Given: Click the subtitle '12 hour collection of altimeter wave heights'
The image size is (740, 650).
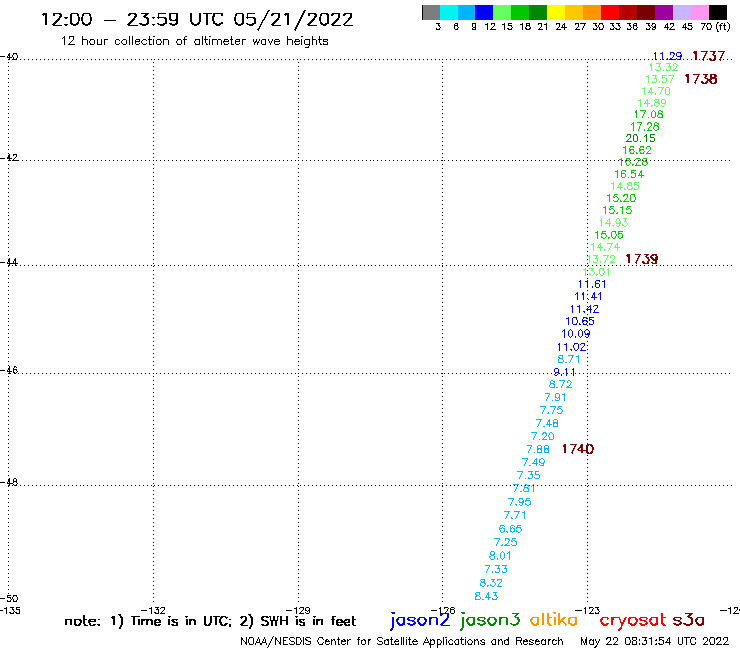Looking at the screenshot, I should [194, 41].
